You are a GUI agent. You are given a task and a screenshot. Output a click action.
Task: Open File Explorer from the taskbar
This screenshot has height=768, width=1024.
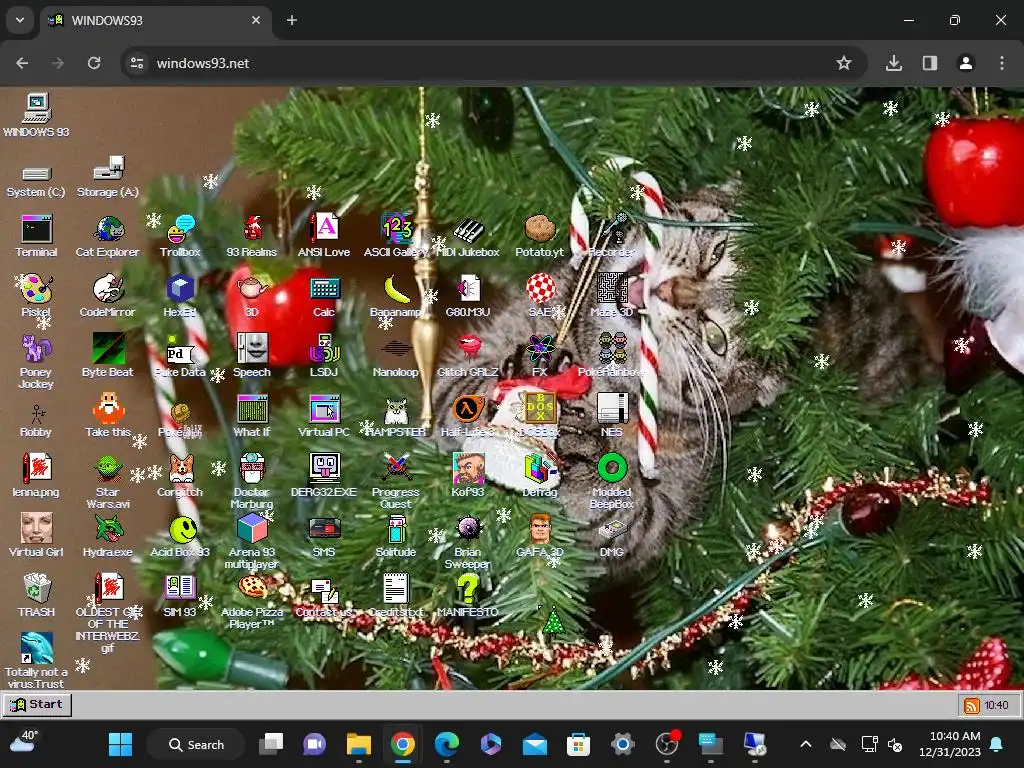point(359,744)
